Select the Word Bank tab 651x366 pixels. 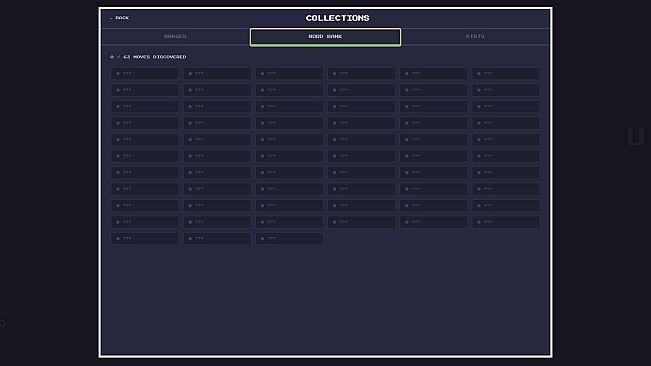[x=326, y=37]
